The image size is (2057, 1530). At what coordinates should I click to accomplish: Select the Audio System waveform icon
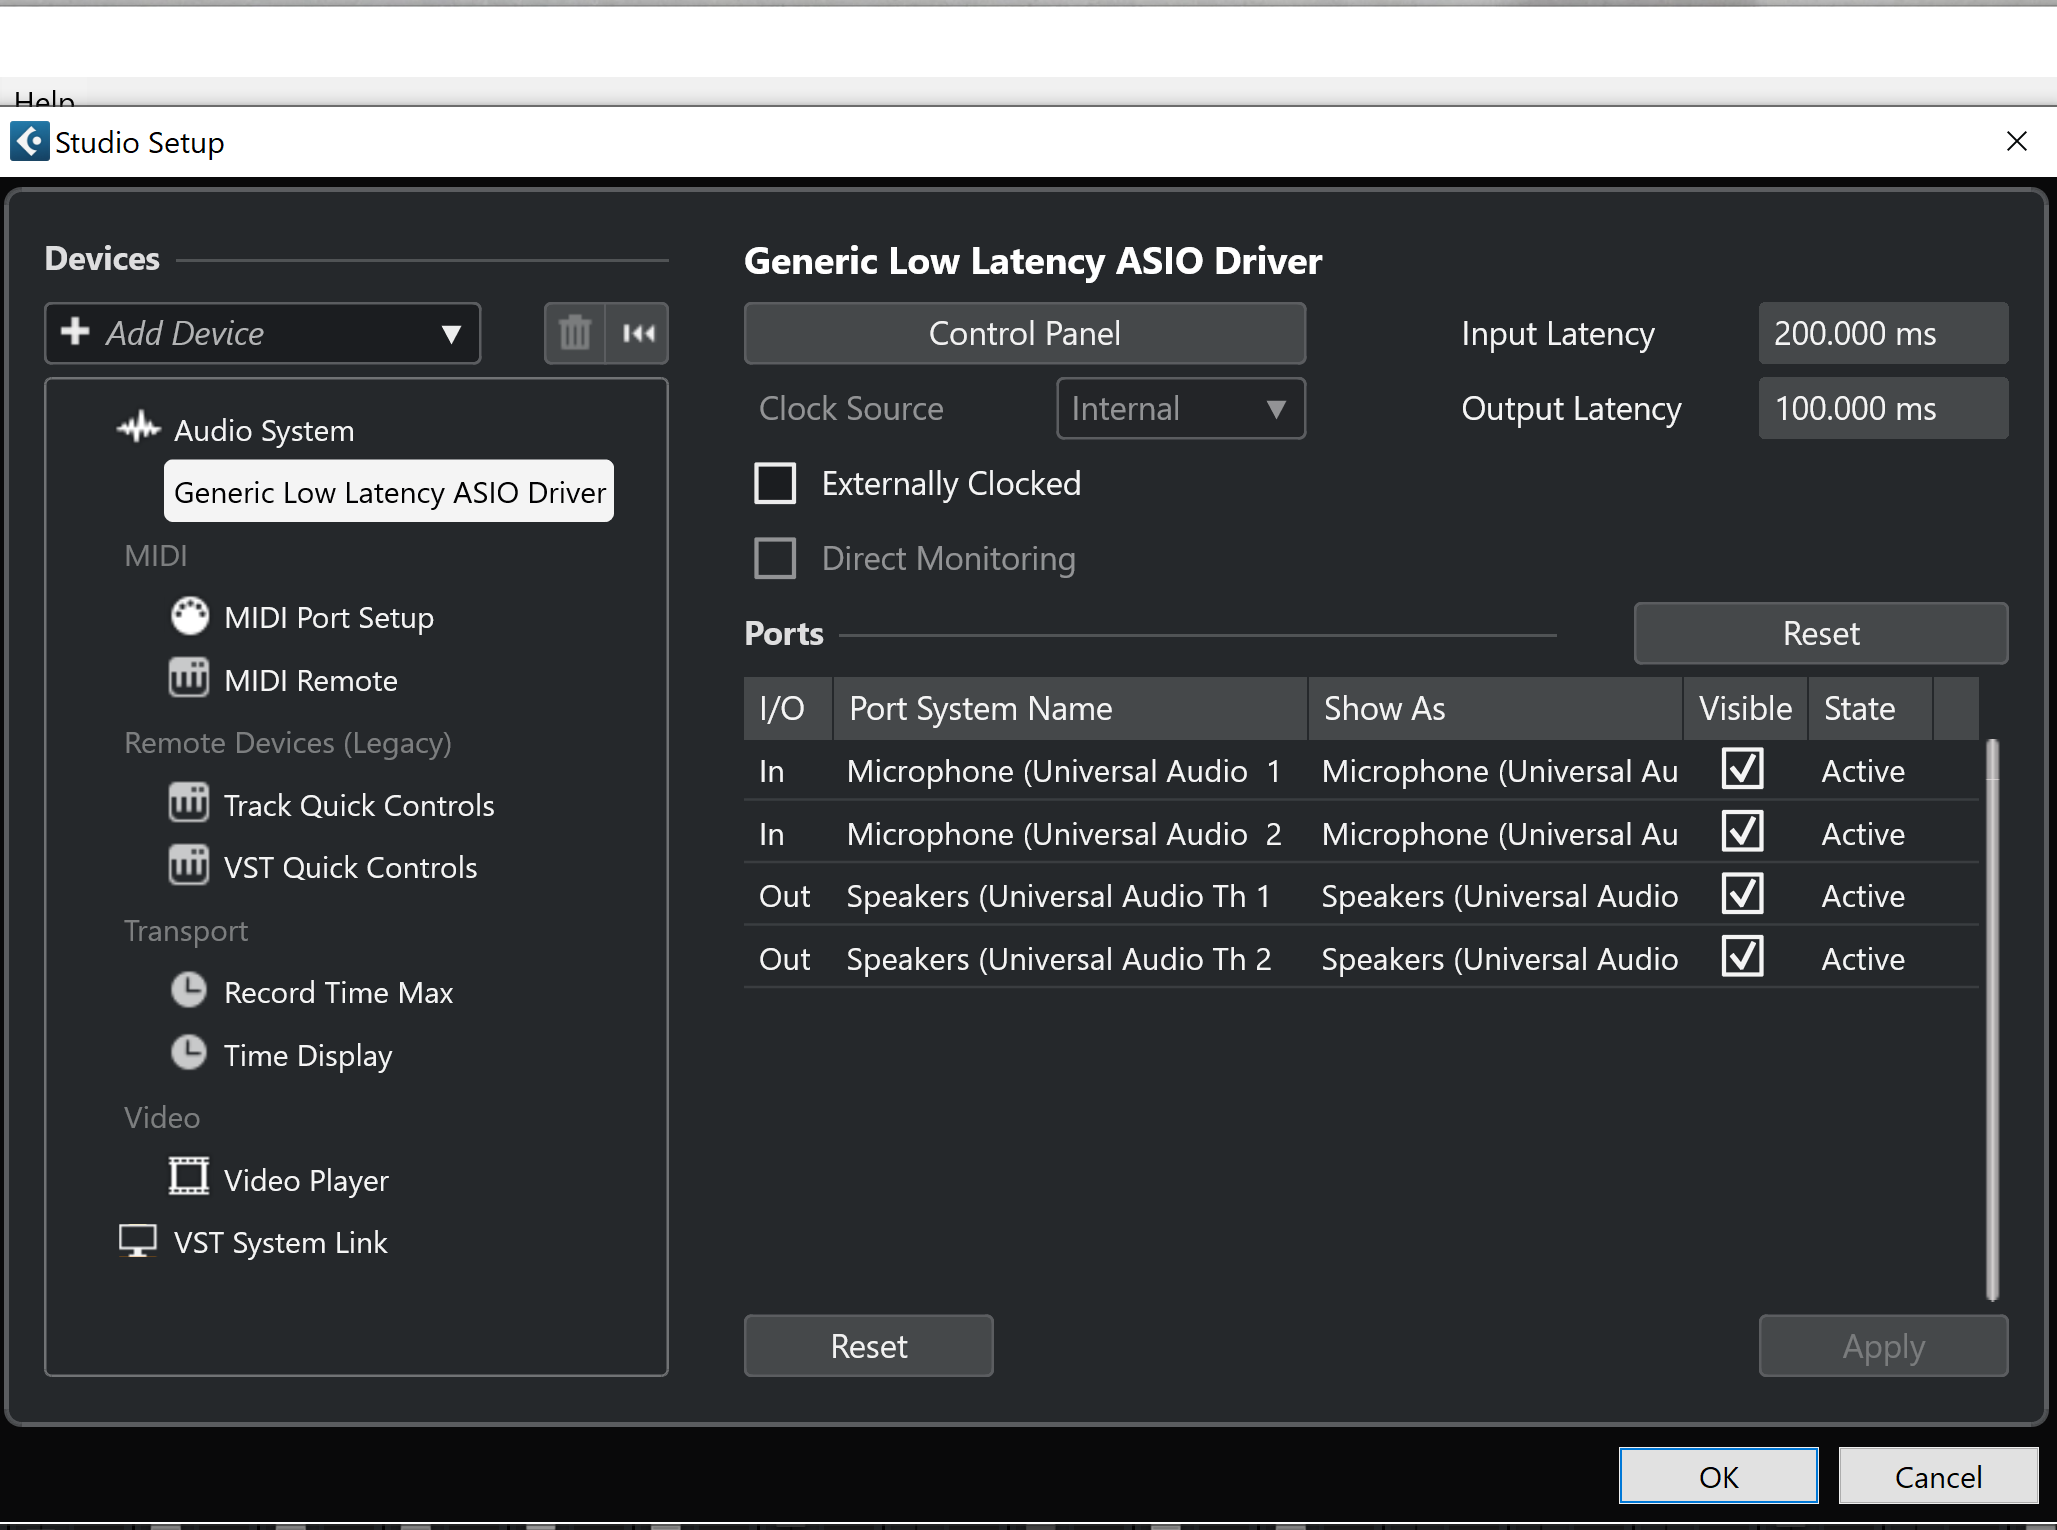tap(139, 429)
